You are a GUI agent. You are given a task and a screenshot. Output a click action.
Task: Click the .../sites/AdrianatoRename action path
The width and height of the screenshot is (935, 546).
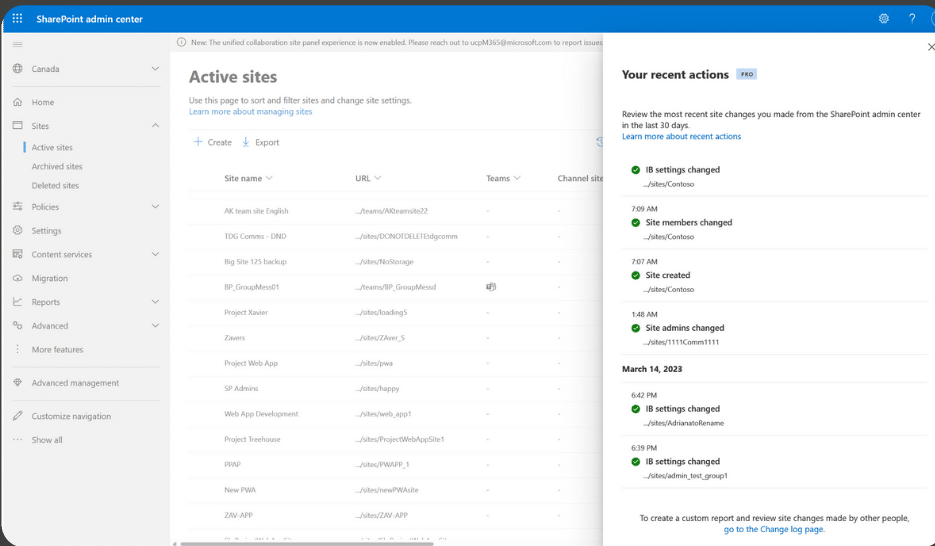coord(683,423)
